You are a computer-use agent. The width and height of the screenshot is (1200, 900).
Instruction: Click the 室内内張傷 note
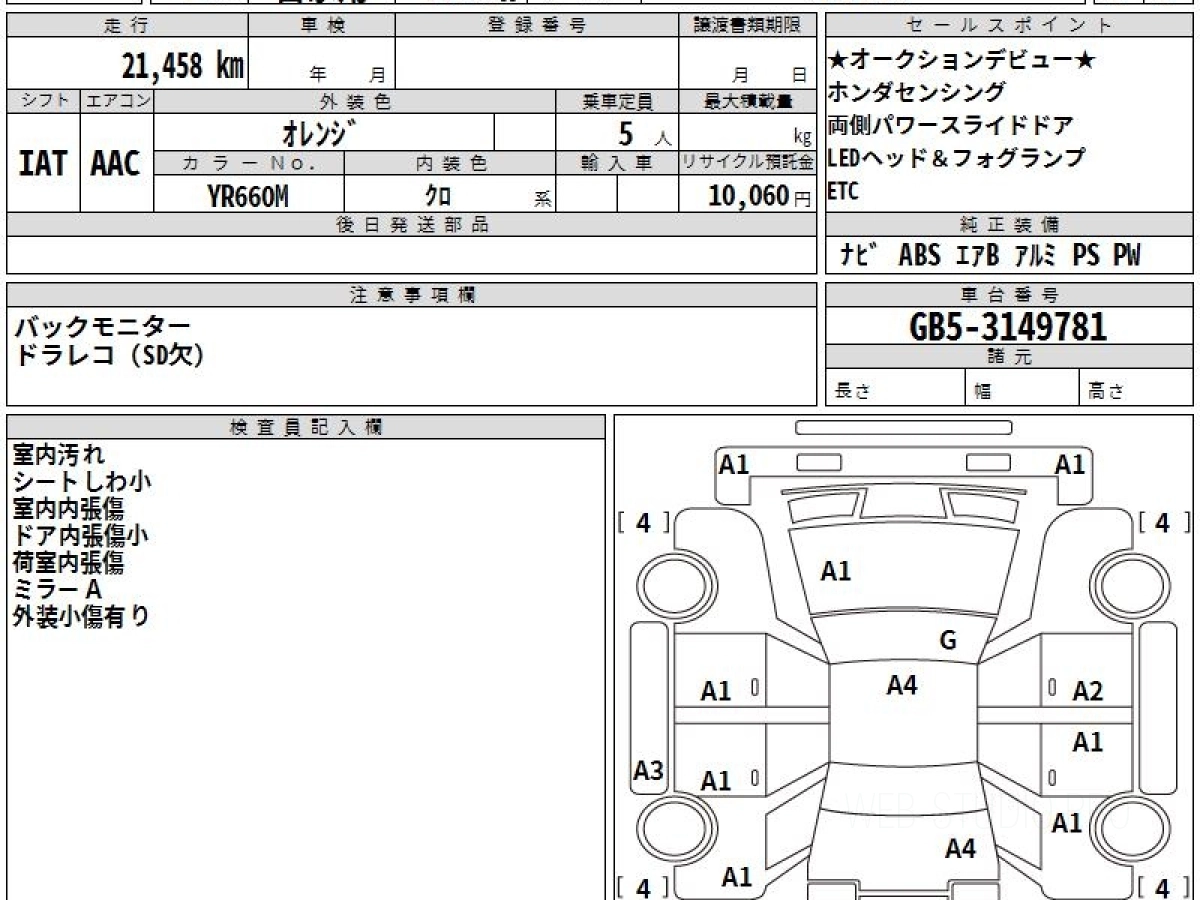point(68,508)
